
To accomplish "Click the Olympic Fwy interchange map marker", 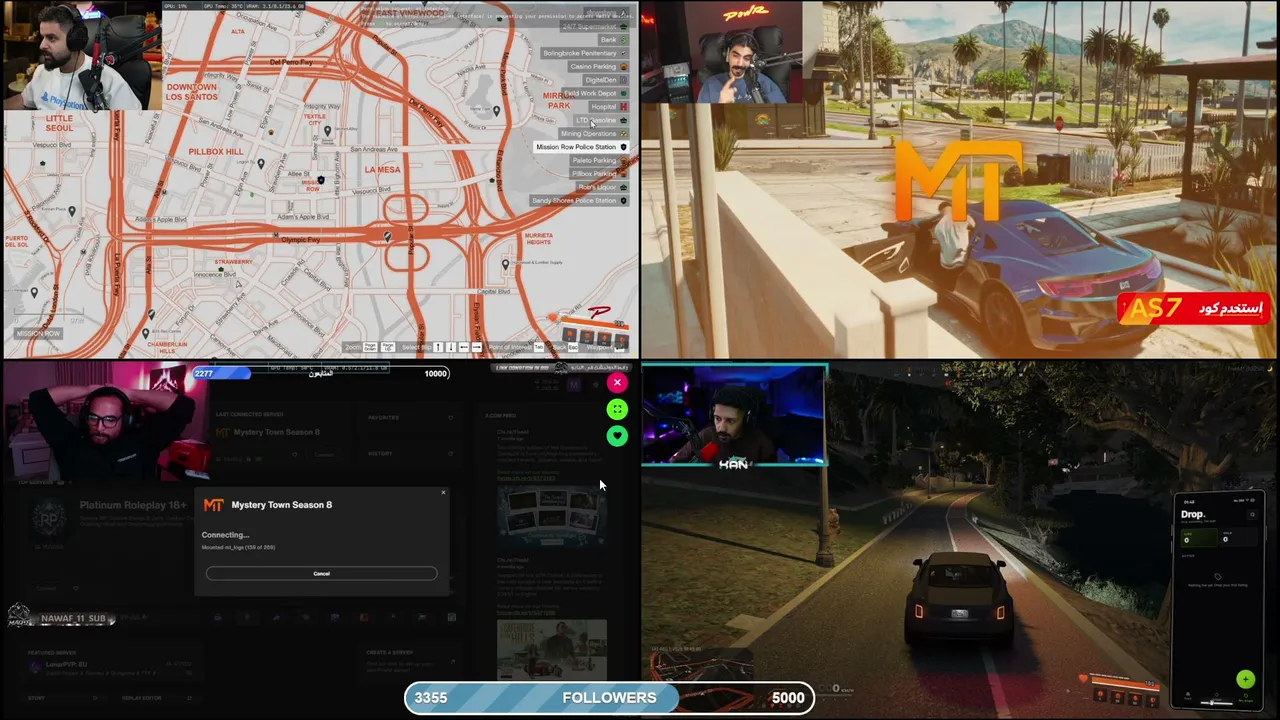I will click(388, 236).
